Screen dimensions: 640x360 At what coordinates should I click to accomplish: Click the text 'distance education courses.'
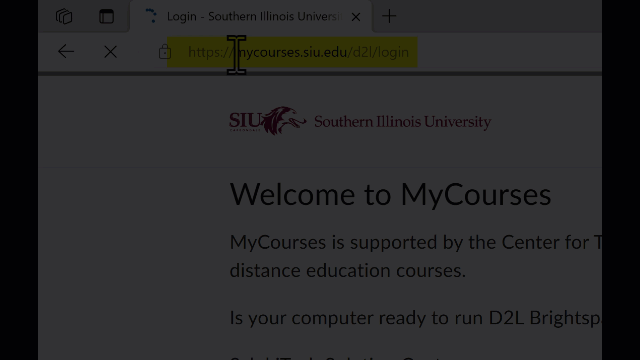point(348,270)
